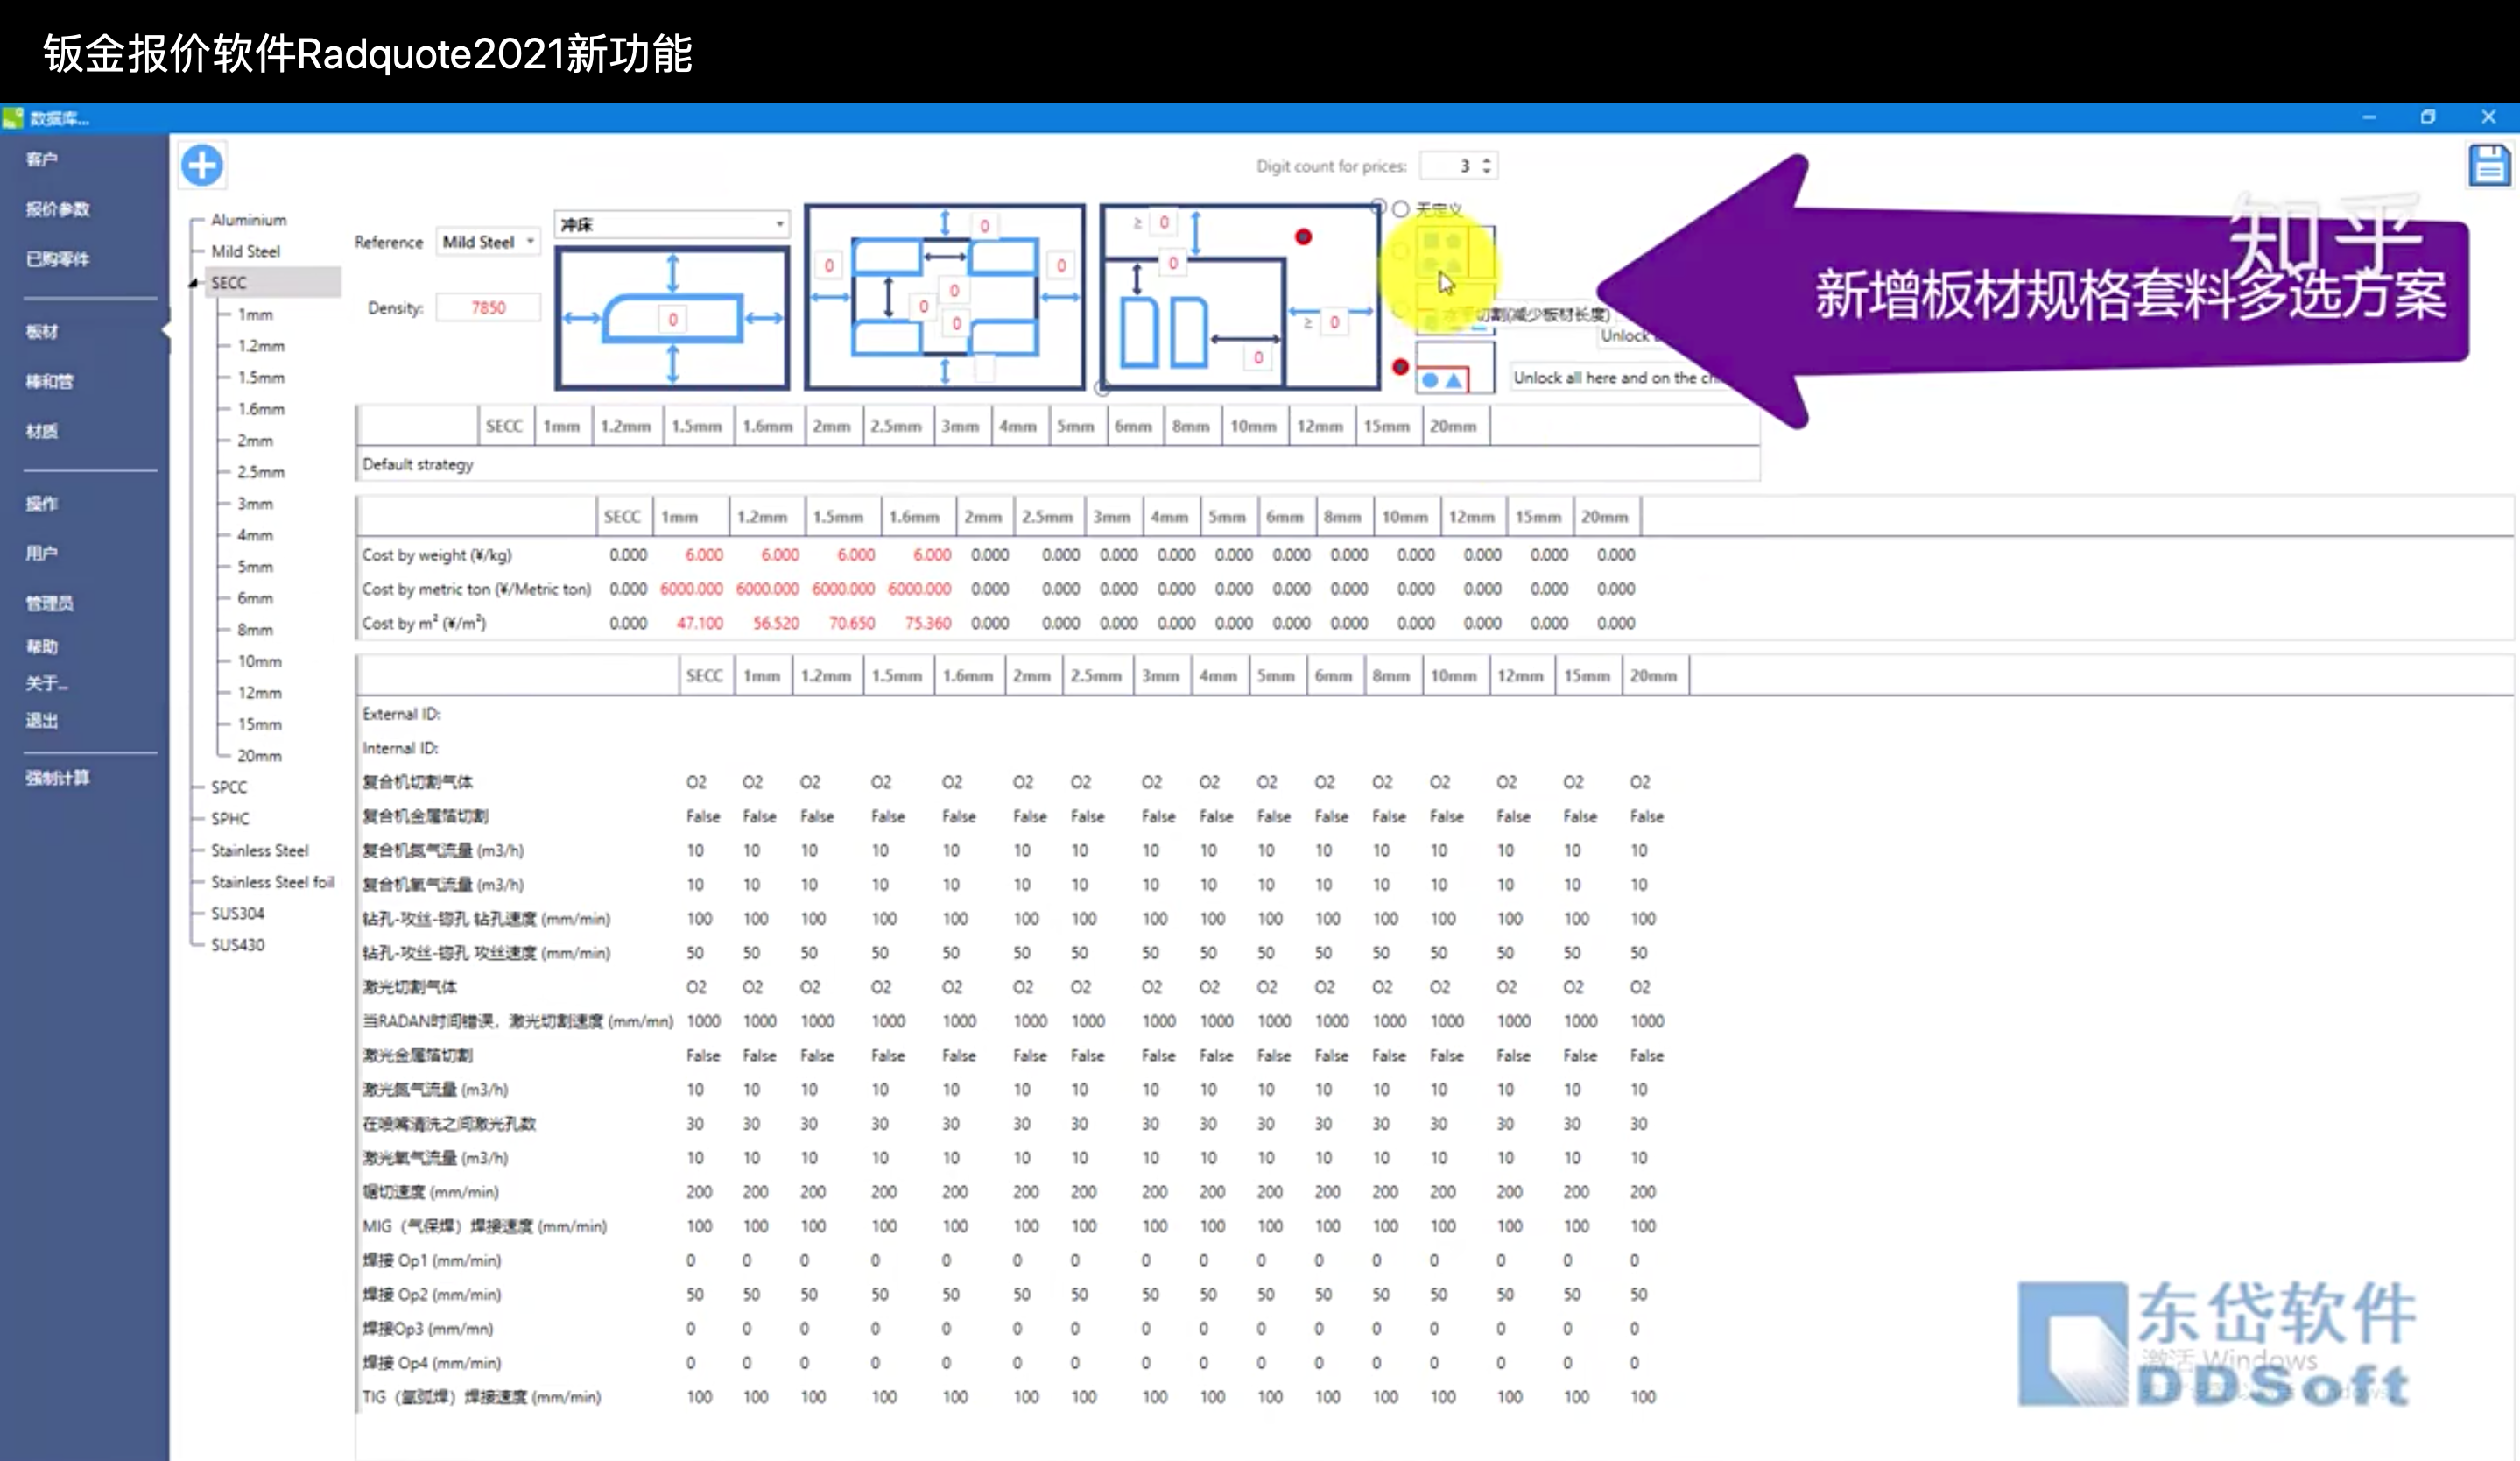Open the remnant sheet diagram thumbnail
Screen dimensions: 2520x1461
point(1240,297)
